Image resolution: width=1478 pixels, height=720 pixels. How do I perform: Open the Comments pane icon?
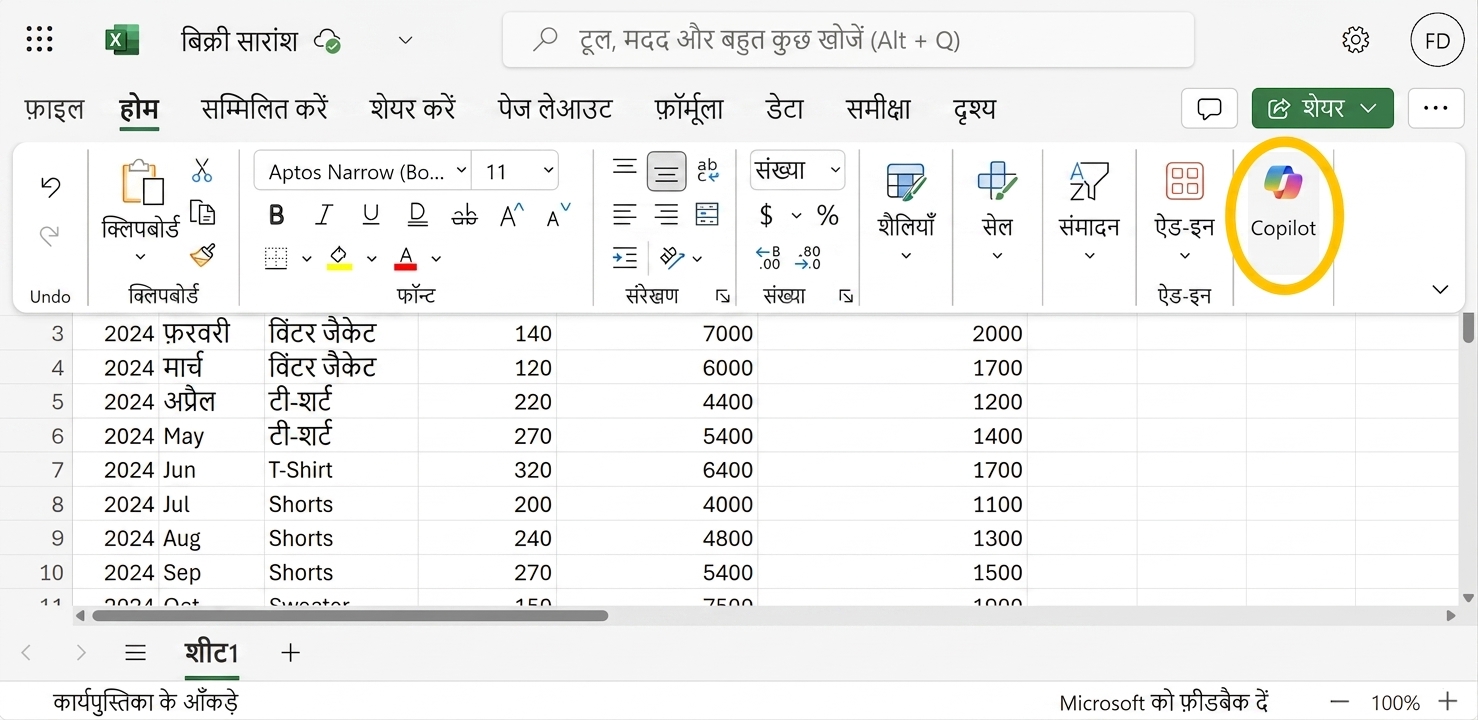click(x=1210, y=108)
